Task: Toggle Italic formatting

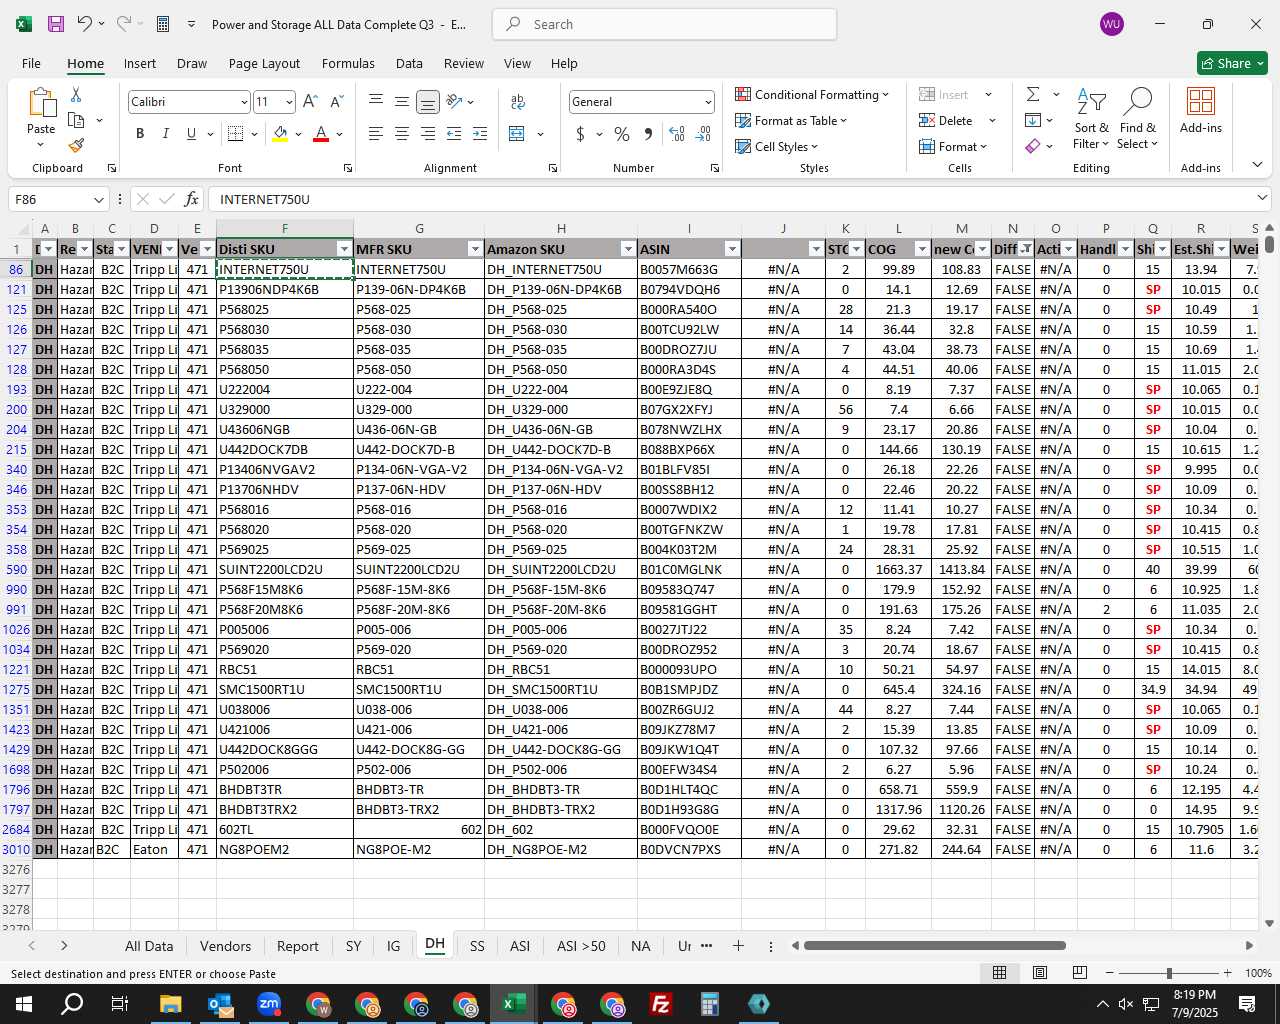Action: coord(165,134)
